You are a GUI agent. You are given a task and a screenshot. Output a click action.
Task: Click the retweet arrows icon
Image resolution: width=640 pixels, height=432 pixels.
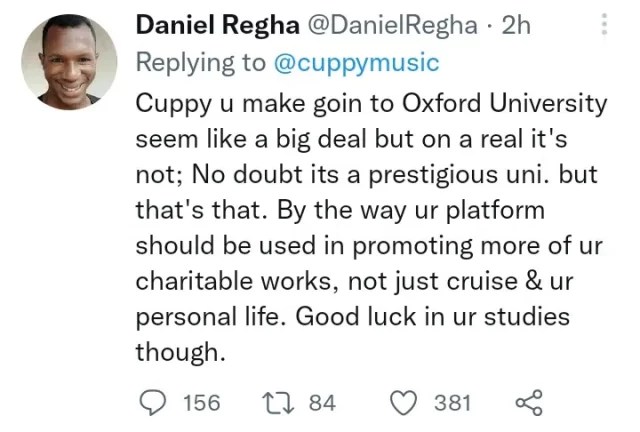pos(277,403)
